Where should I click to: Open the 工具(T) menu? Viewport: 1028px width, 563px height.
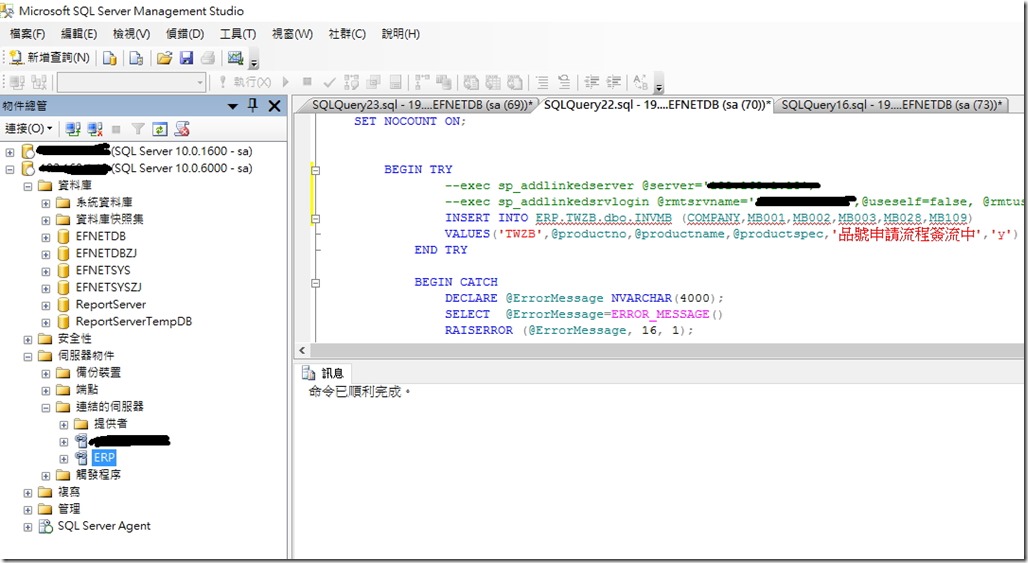pyautogui.click(x=237, y=33)
